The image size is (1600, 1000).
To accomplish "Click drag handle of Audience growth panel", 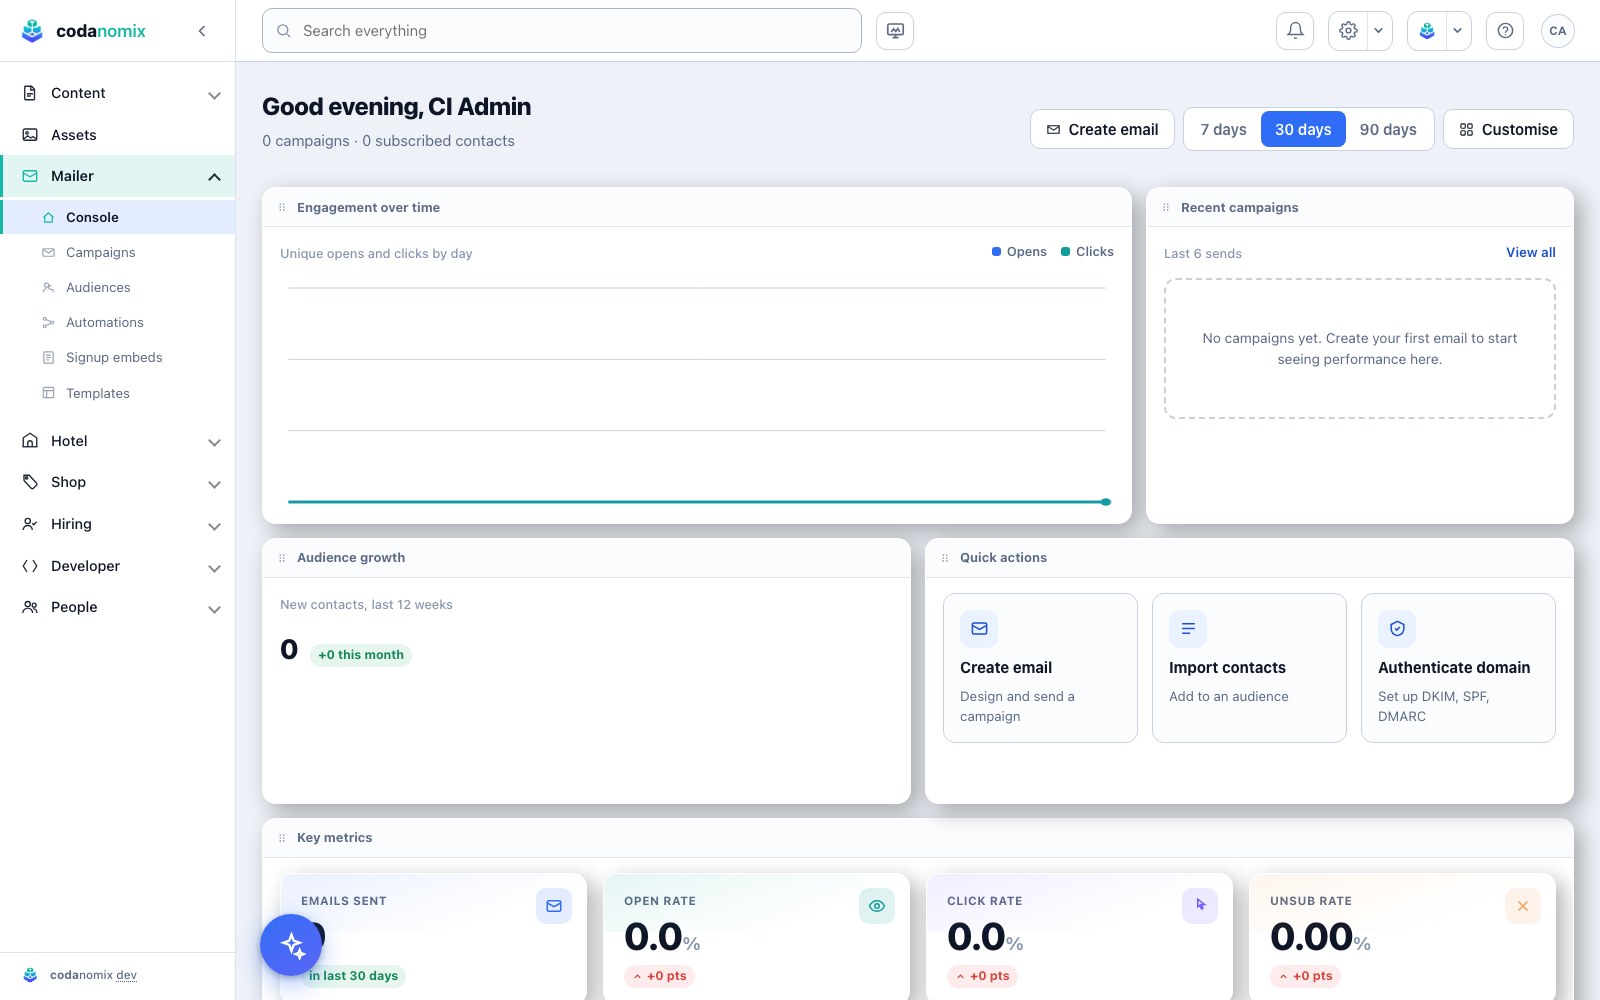I will coord(282,558).
